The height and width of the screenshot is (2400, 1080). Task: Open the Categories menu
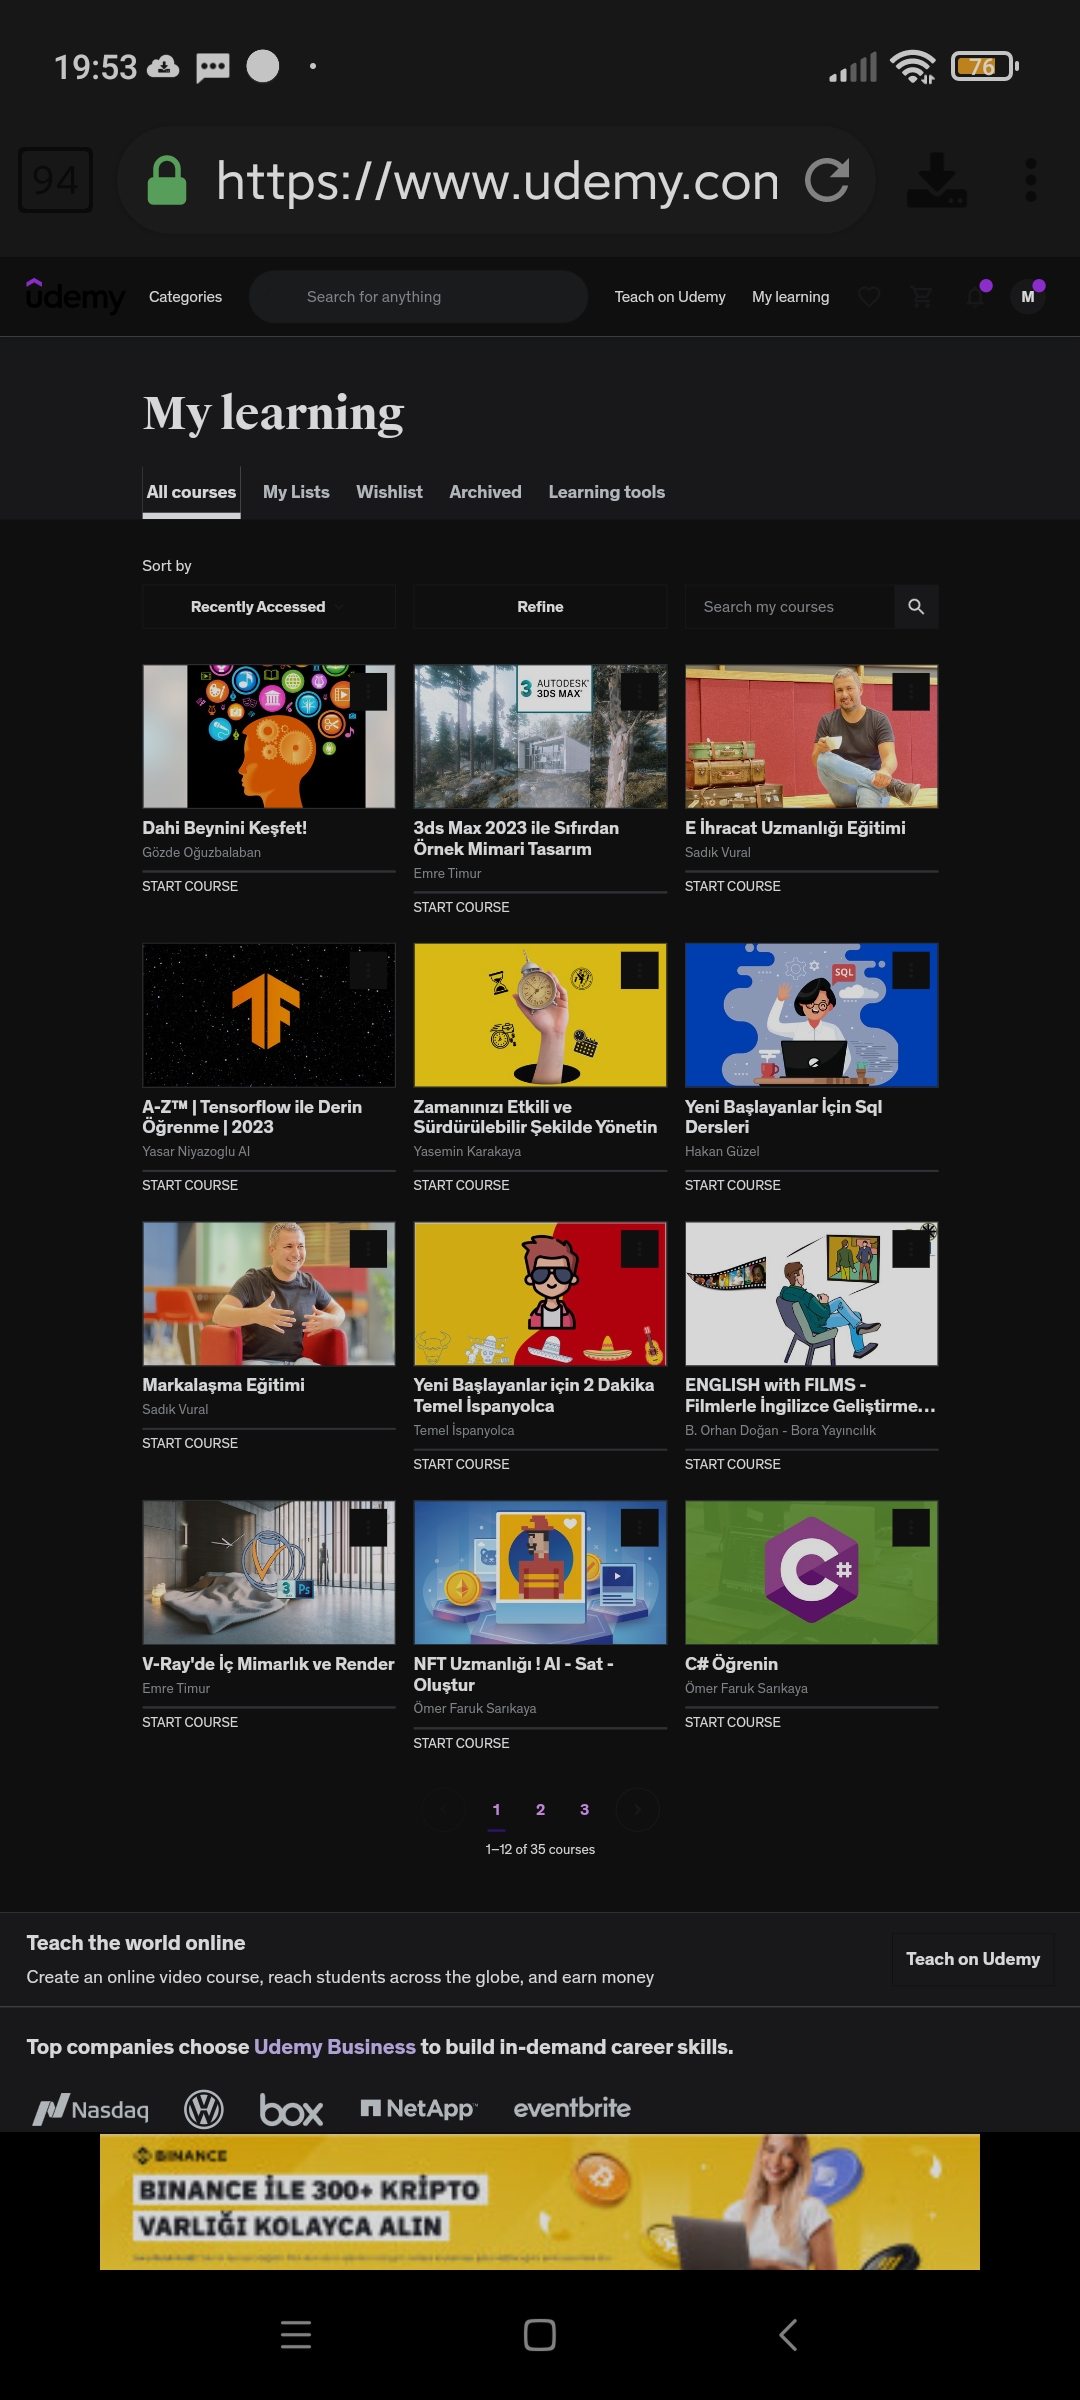tap(185, 297)
